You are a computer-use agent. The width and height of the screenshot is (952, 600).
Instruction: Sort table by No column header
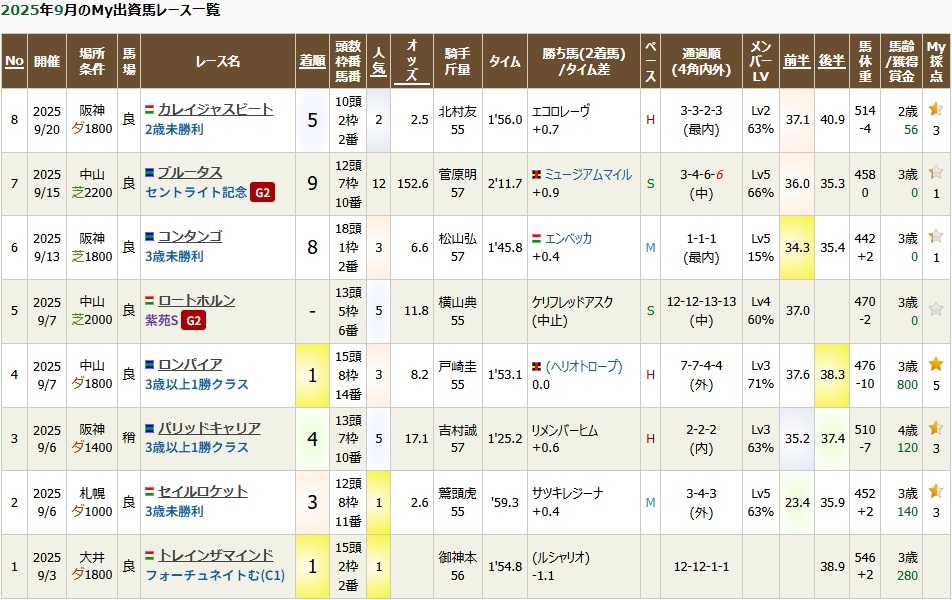pos(15,61)
